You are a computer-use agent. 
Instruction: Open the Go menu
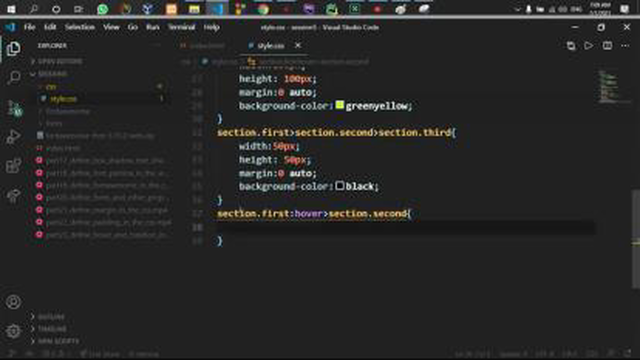[133, 27]
